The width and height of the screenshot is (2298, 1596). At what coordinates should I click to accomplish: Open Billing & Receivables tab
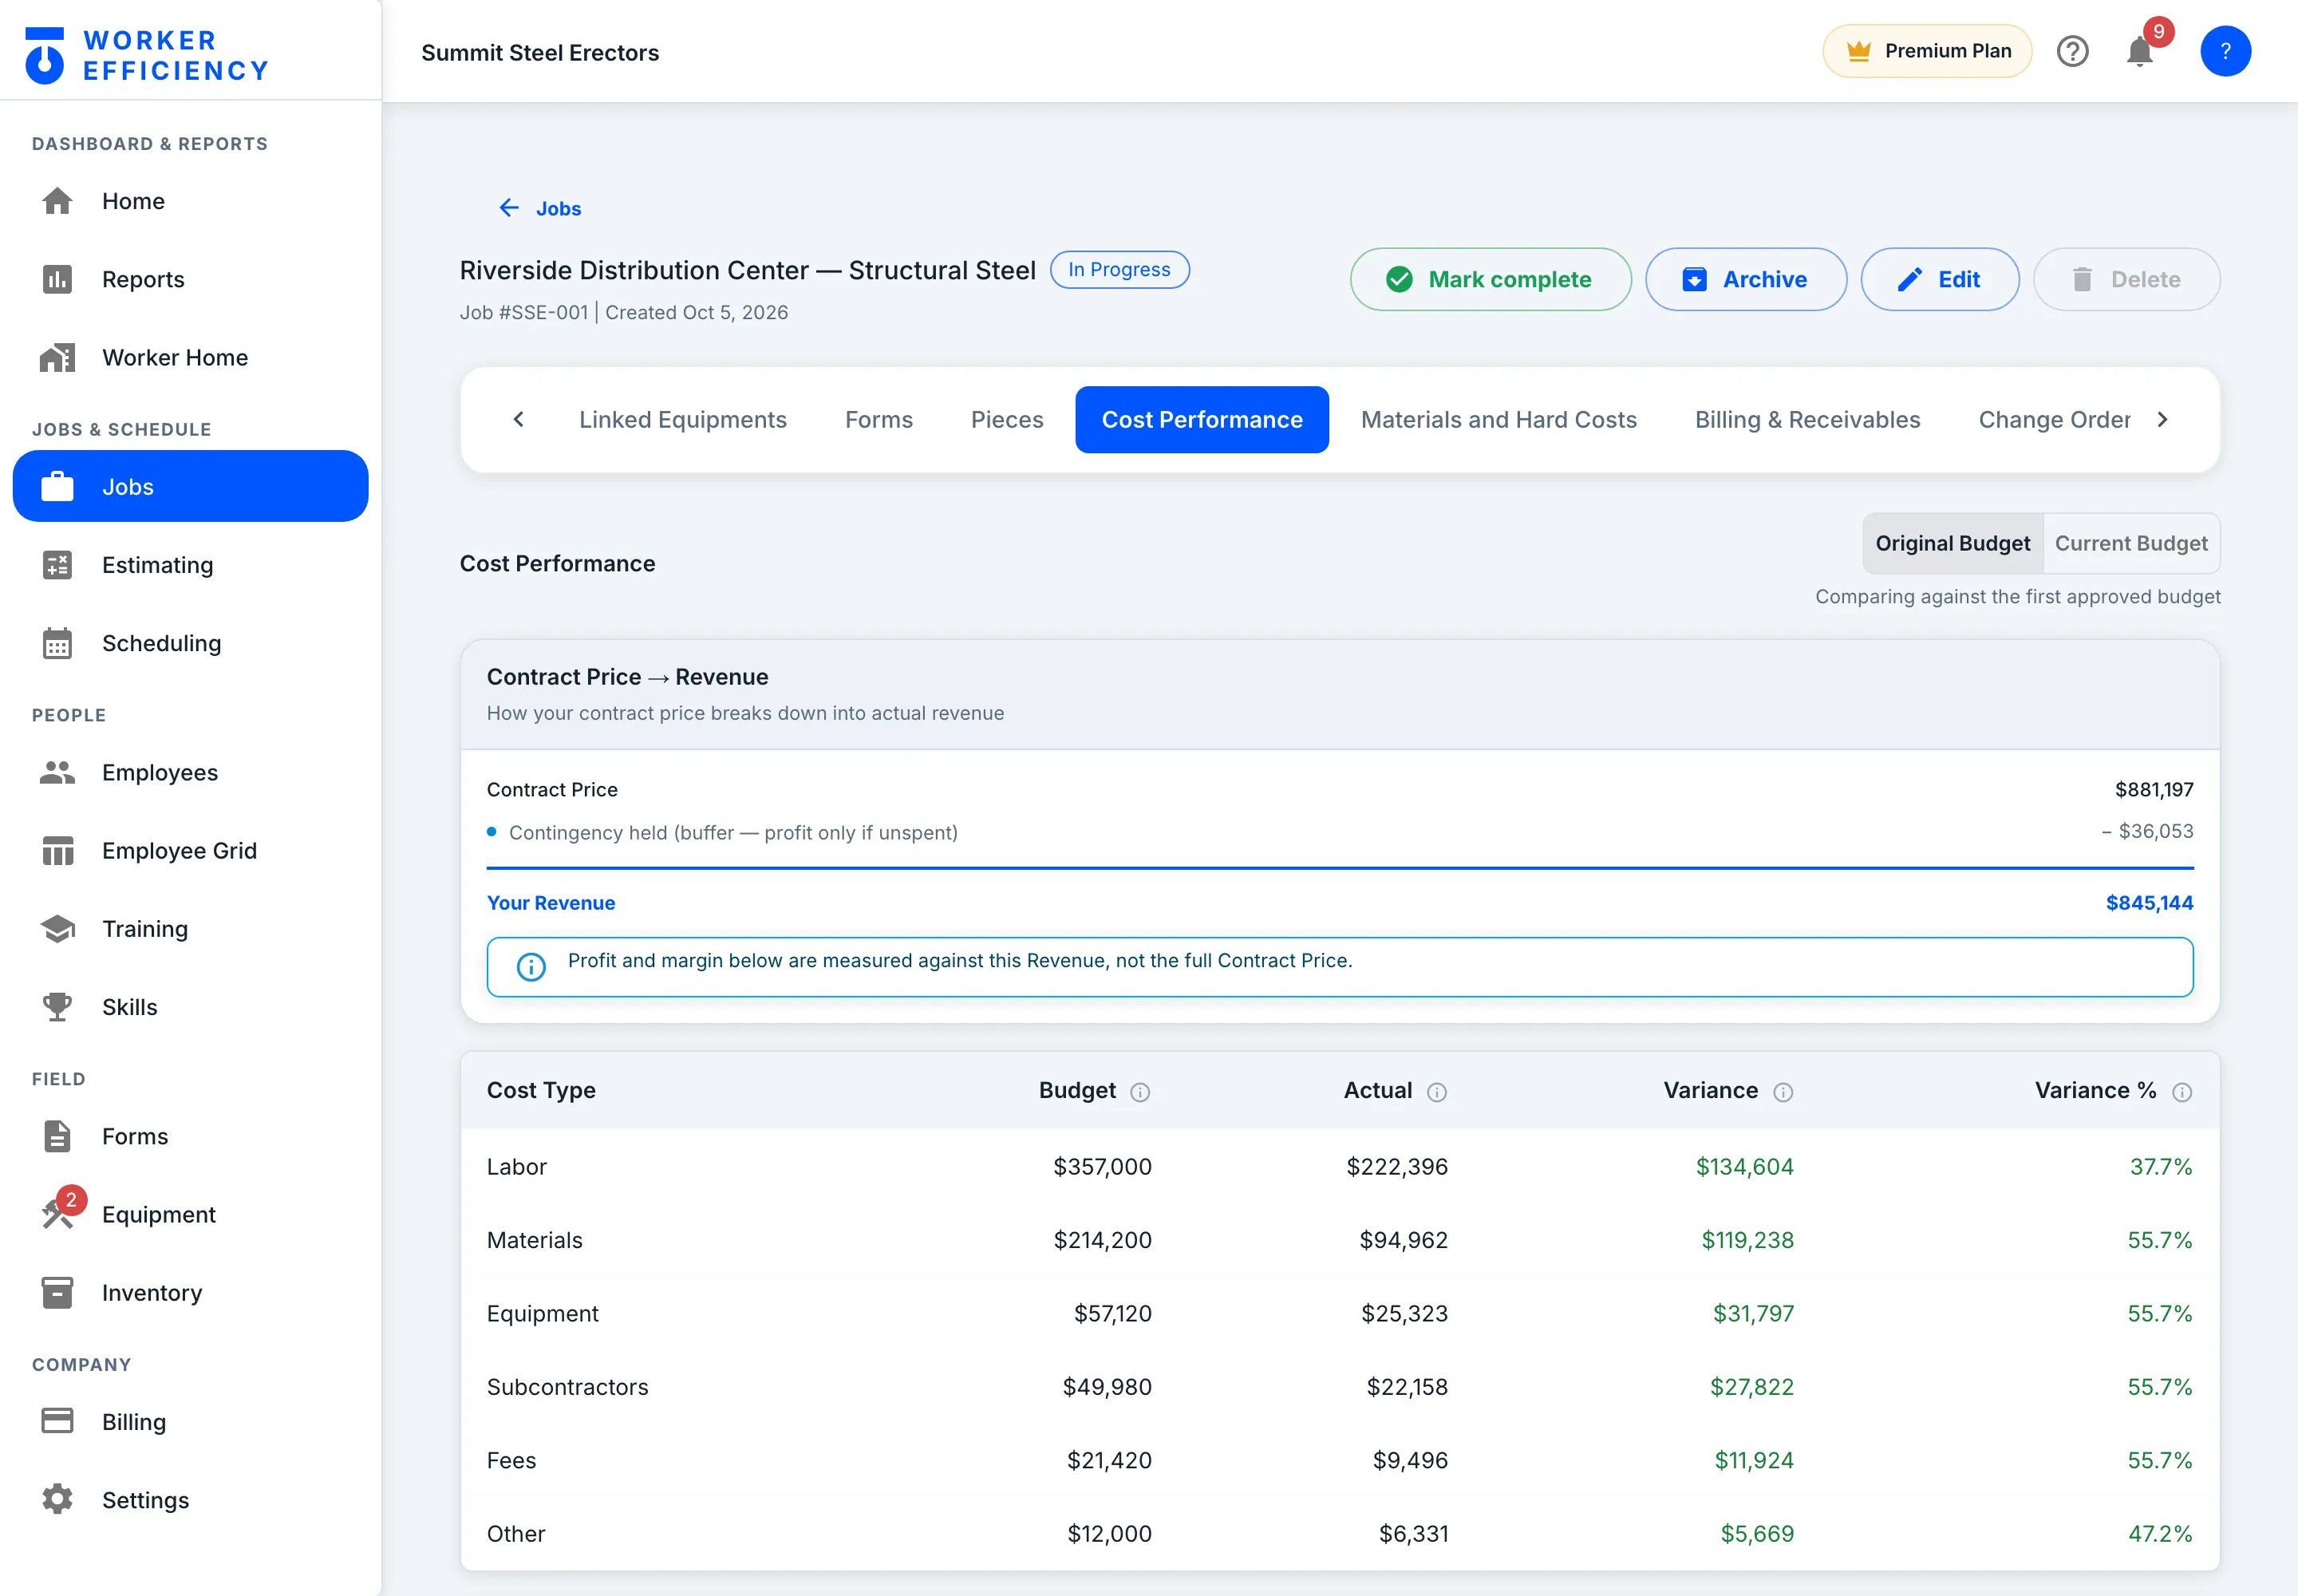1807,420
